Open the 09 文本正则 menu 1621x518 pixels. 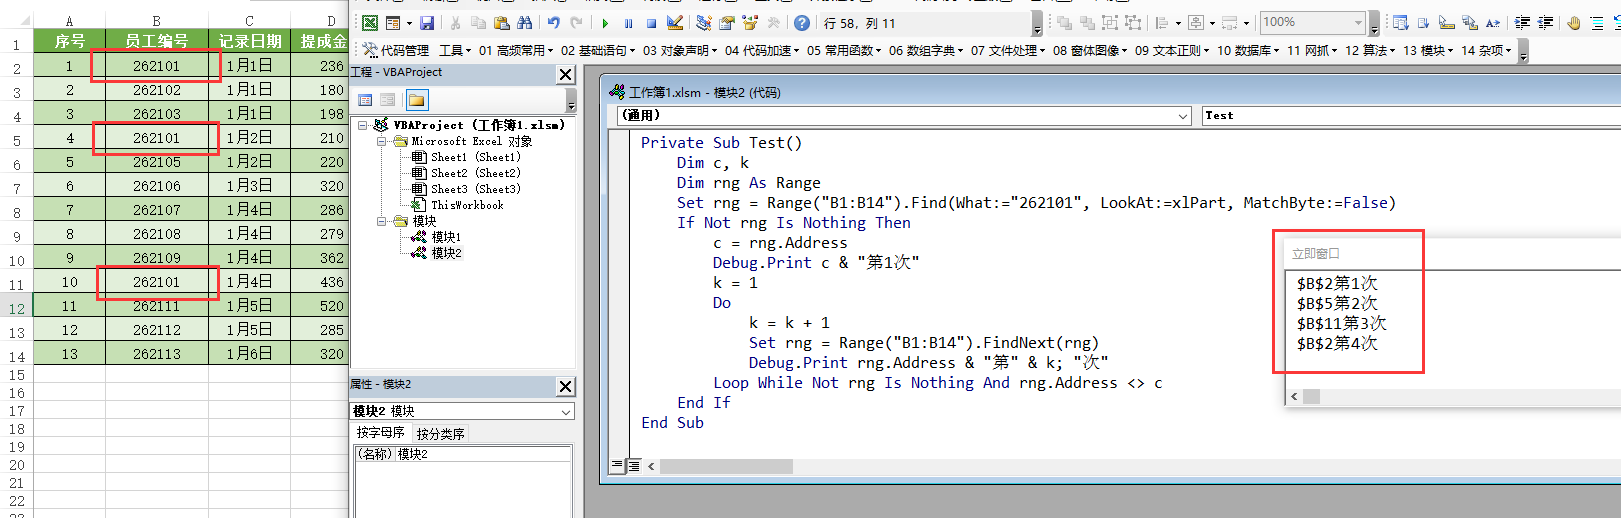[1171, 50]
